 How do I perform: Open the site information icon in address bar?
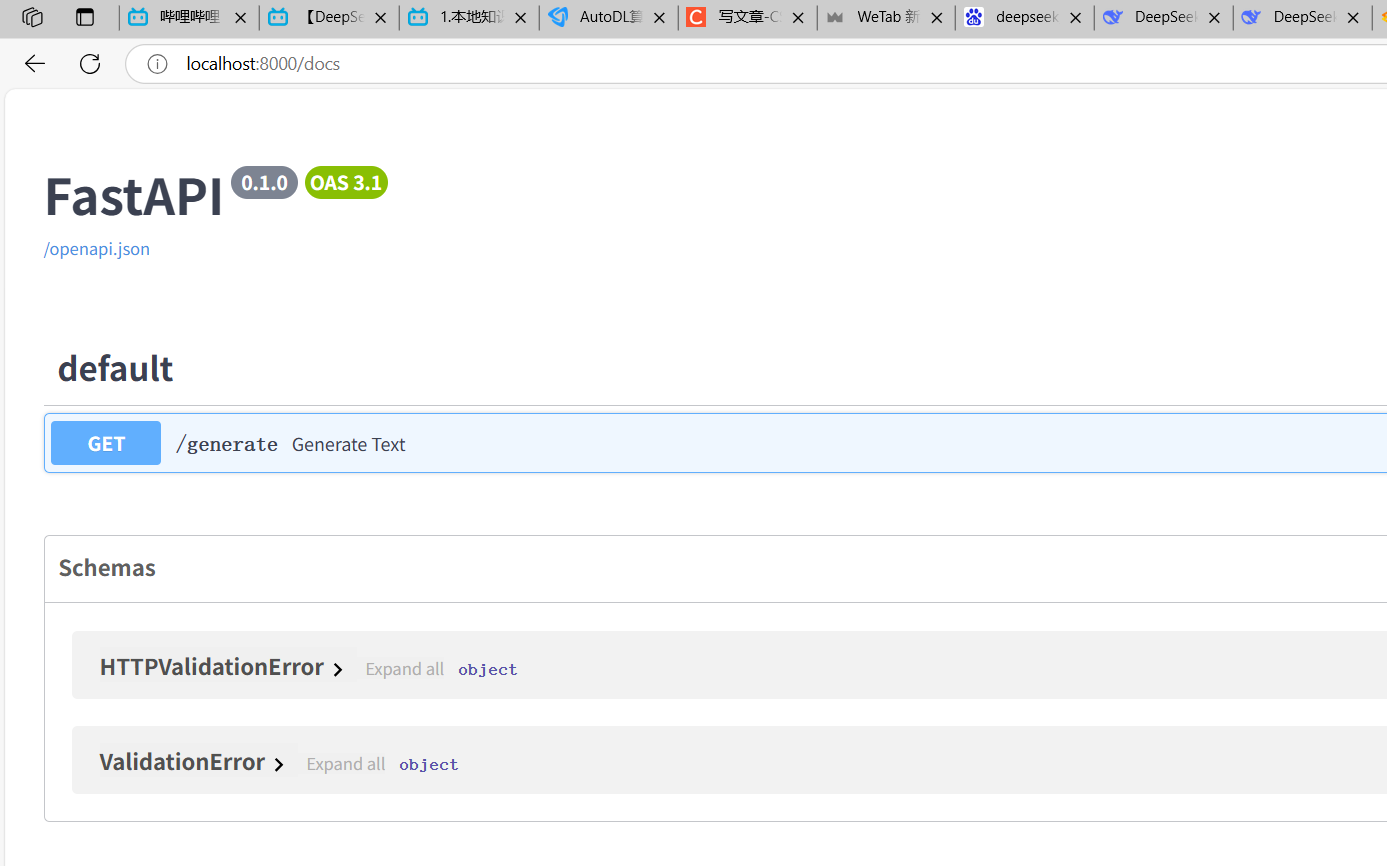point(157,64)
